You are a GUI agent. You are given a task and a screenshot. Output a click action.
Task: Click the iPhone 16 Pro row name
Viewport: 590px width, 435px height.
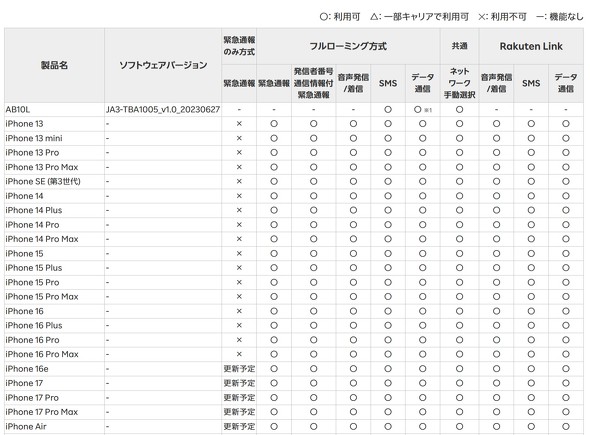[32, 340]
